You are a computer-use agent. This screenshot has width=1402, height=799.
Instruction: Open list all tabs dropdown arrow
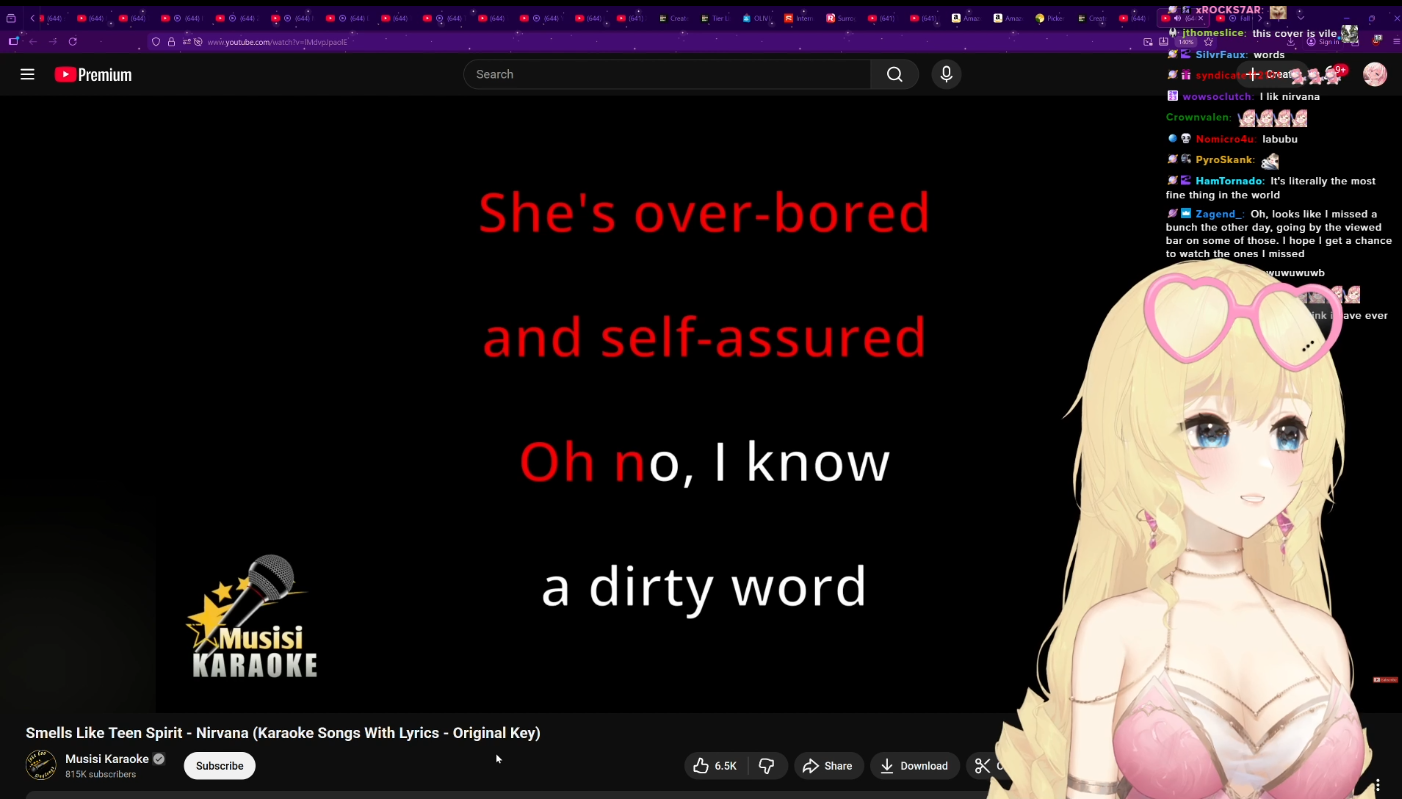tap(1300, 17)
